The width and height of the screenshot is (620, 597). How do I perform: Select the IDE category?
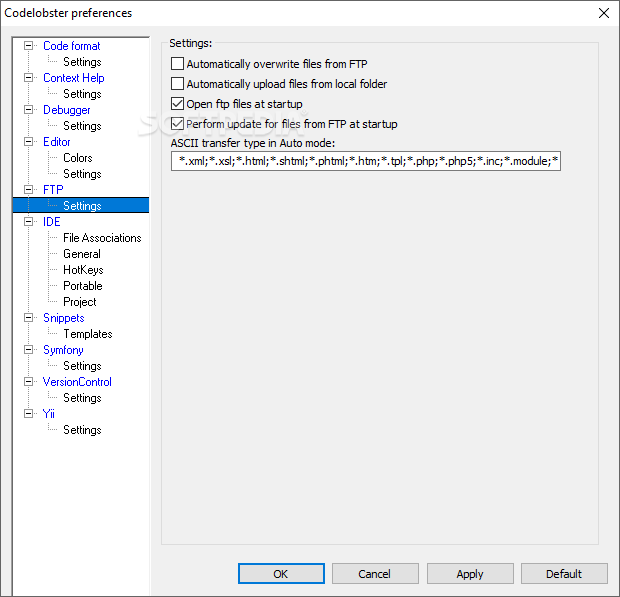[51, 222]
